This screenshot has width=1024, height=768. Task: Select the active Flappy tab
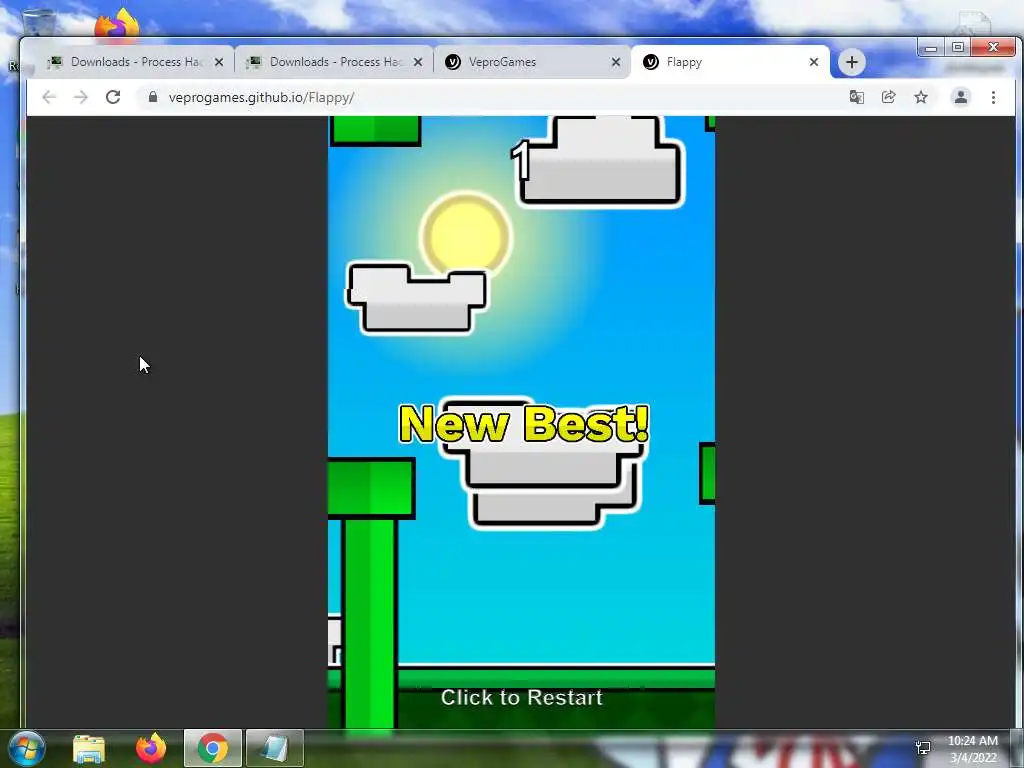pyautogui.click(x=730, y=62)
